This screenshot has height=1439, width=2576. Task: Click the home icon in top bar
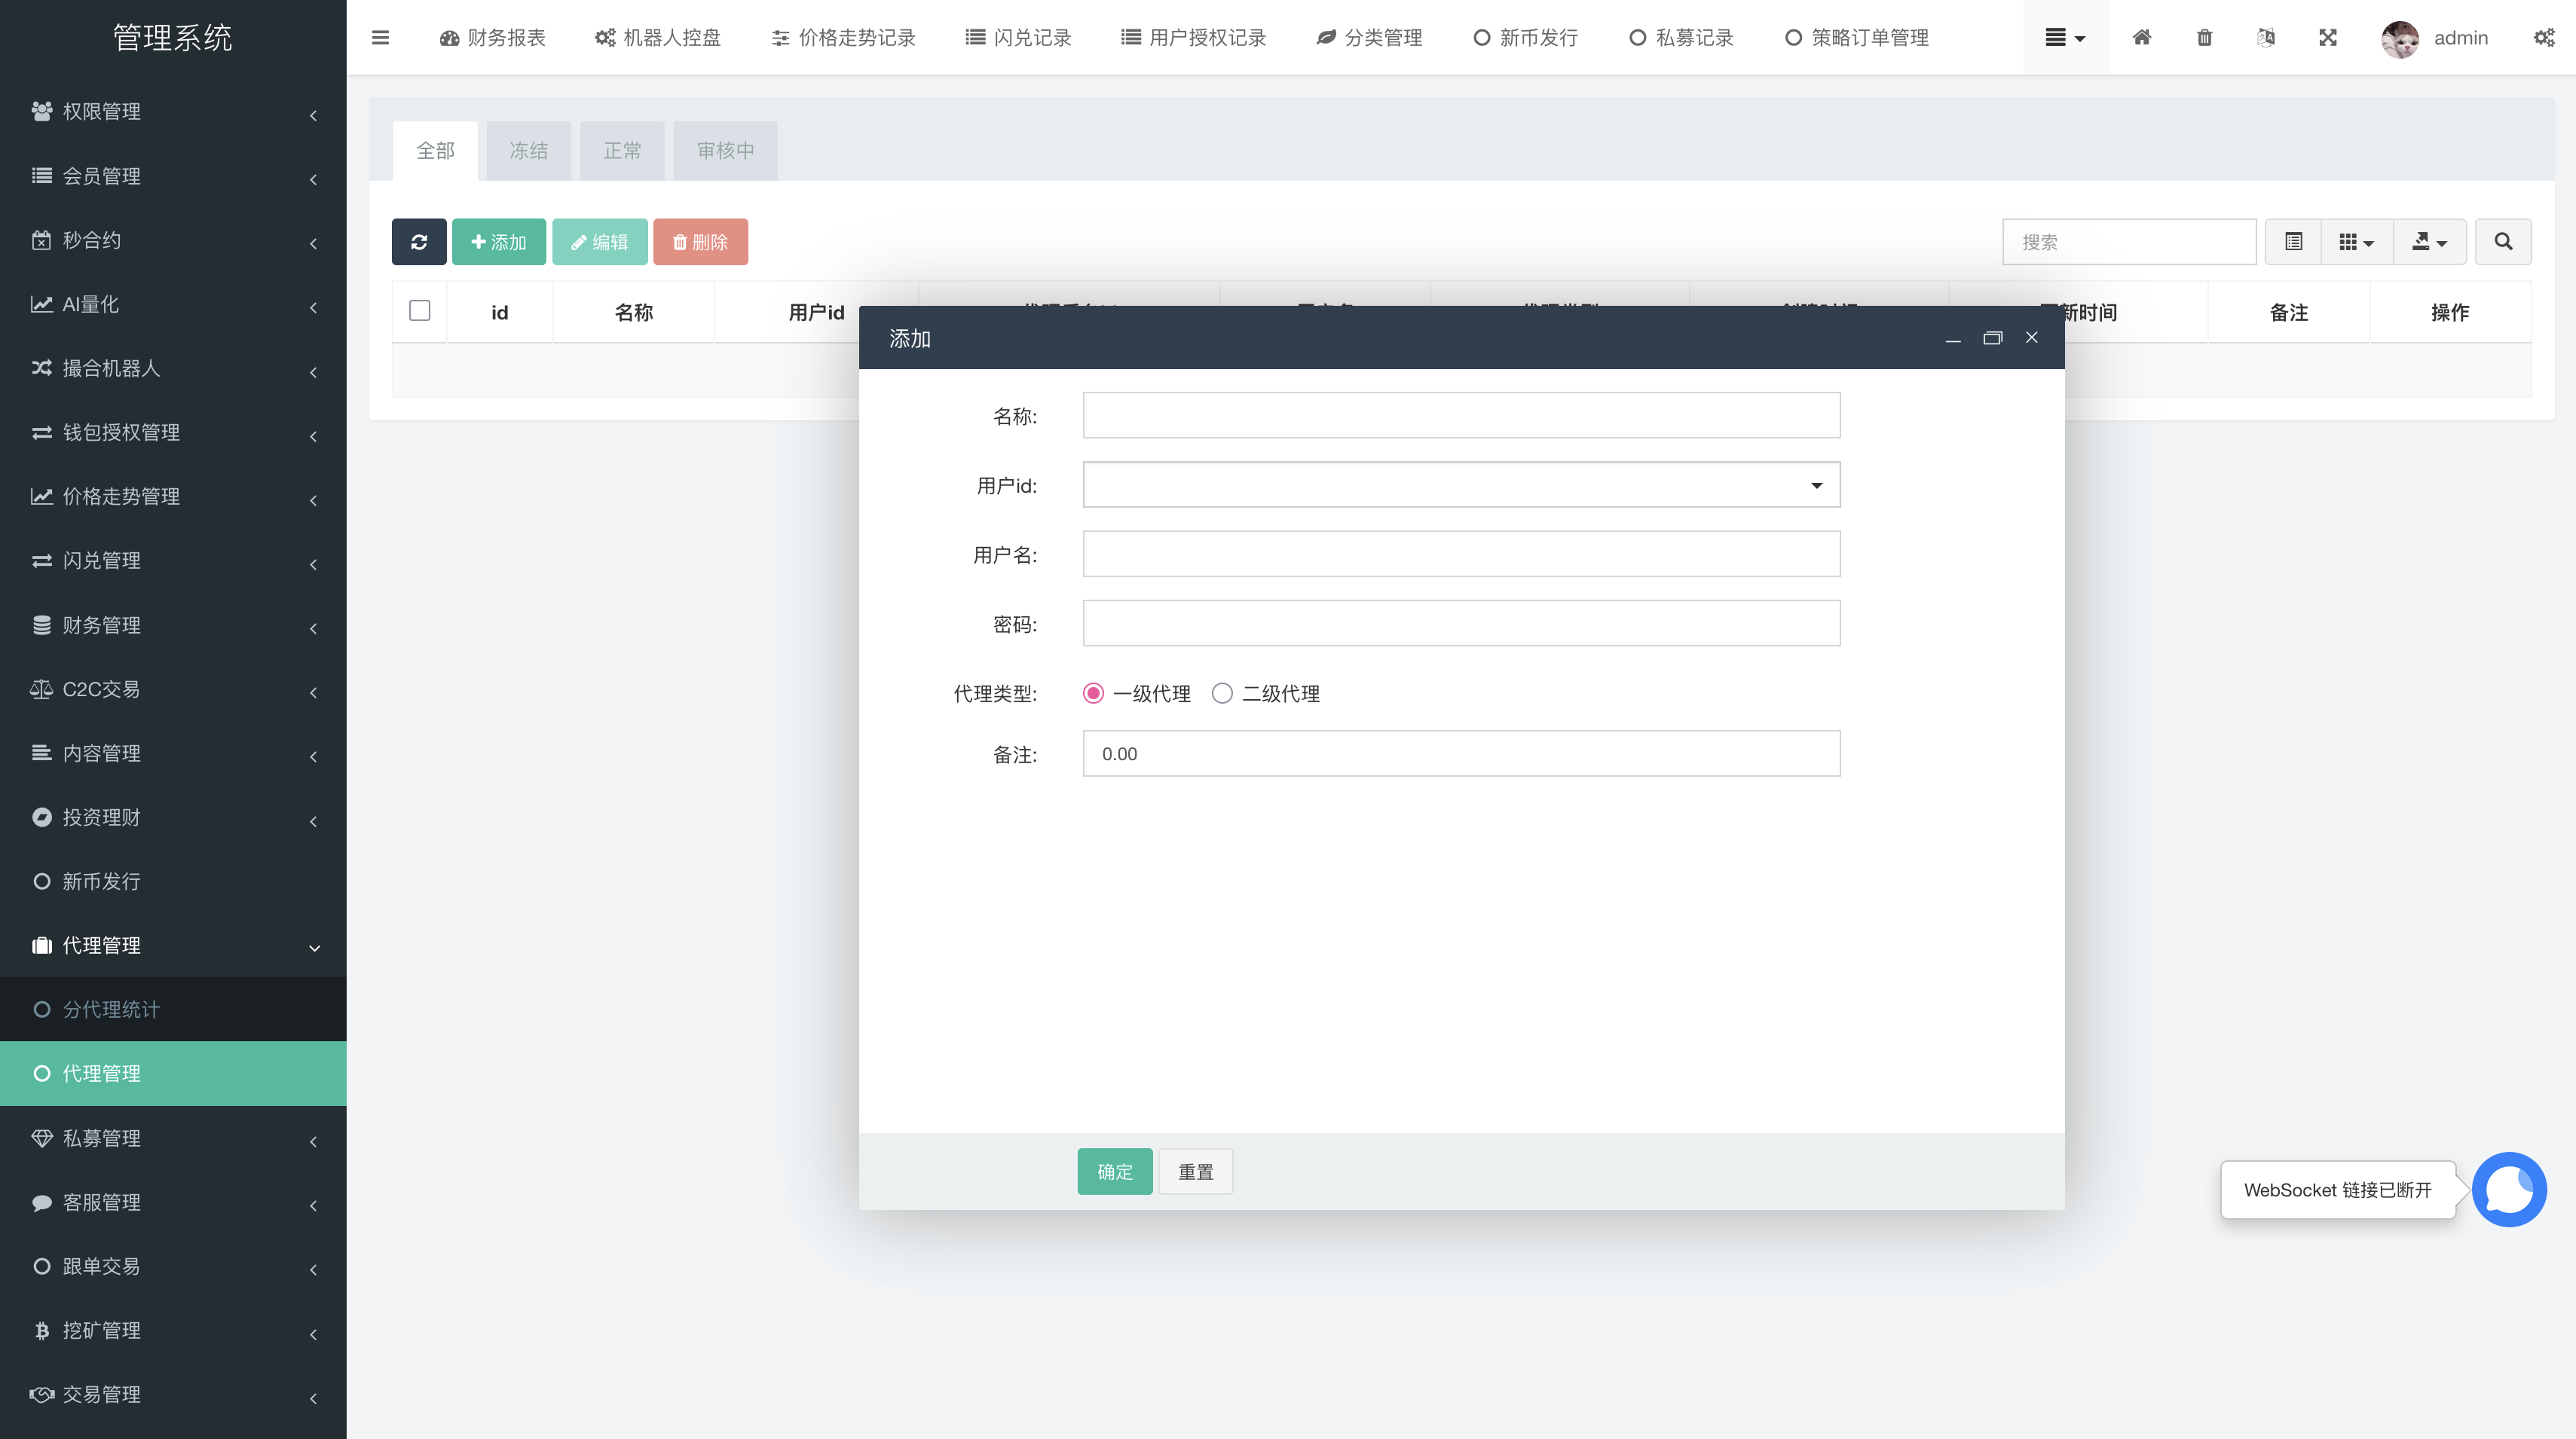[2141, 38]
